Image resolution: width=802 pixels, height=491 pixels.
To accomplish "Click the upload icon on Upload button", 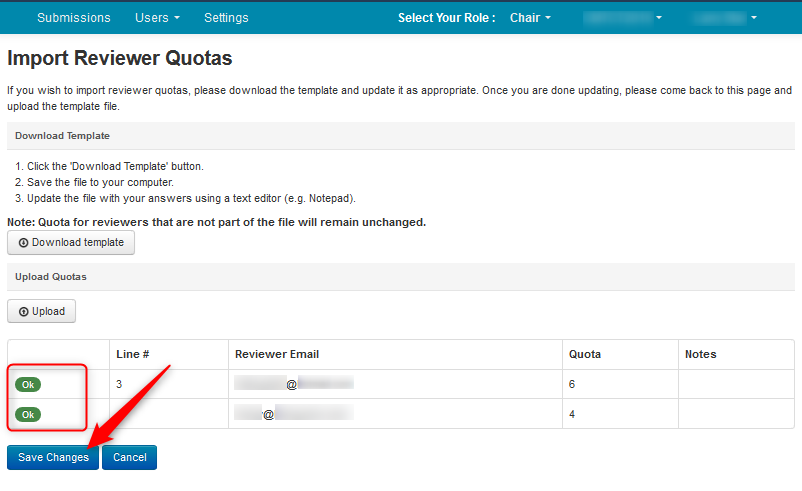I will (x=24, y=312).
